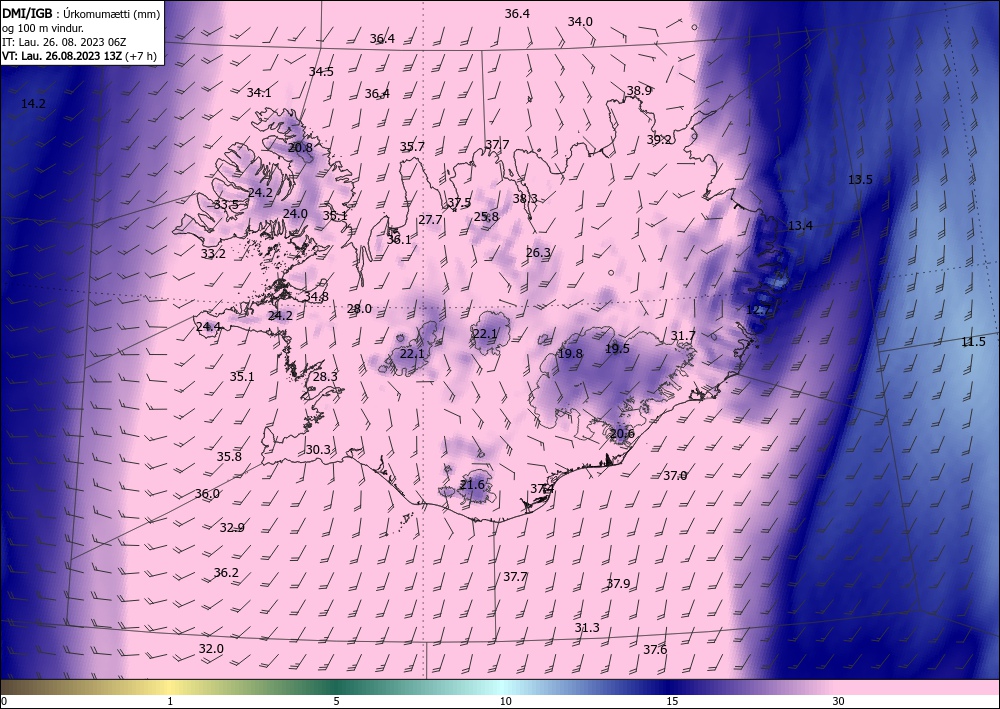Viewport: 1000px width, 709px height.
Task: Click the '25.8' map value
Action: (486, 217)
